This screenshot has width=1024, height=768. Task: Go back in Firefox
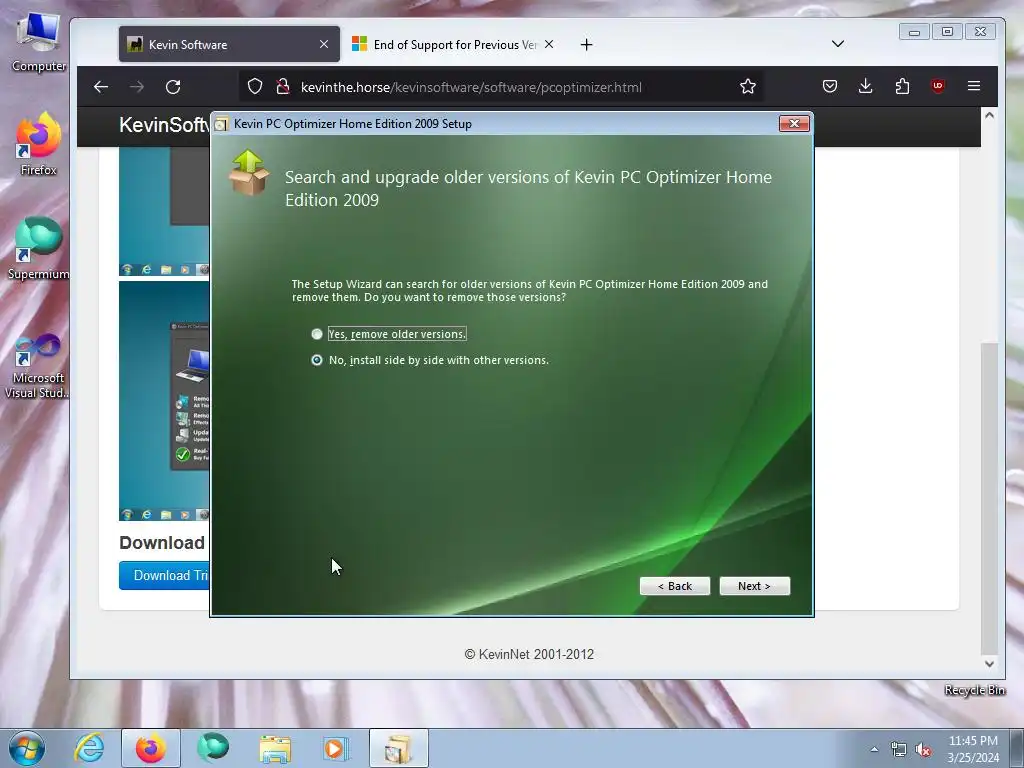pyautogui.click(x=101, y=87)
